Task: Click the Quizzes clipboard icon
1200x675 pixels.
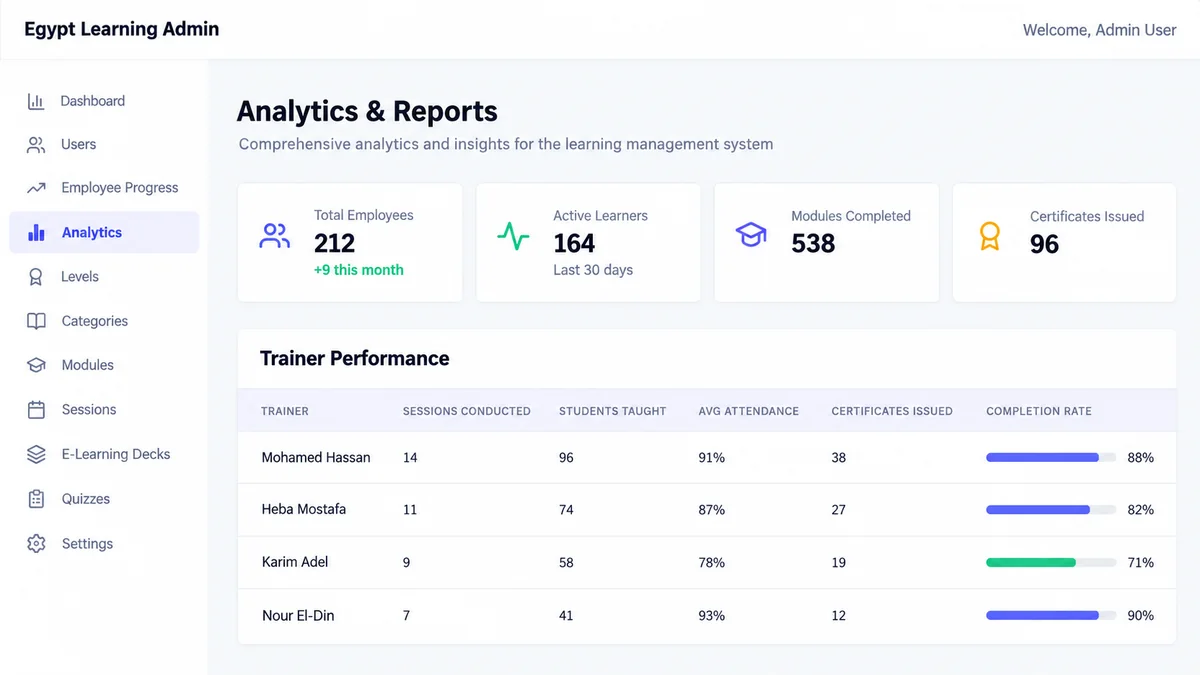Action: click(x=36, y=499)
